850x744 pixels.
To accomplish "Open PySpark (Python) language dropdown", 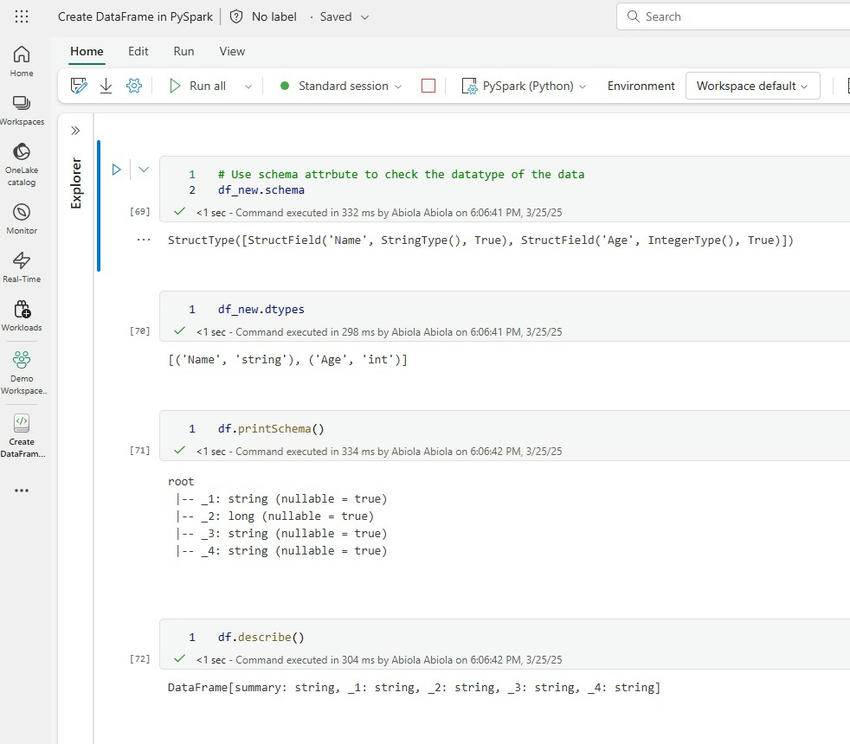I will click(x=525, y=86).
